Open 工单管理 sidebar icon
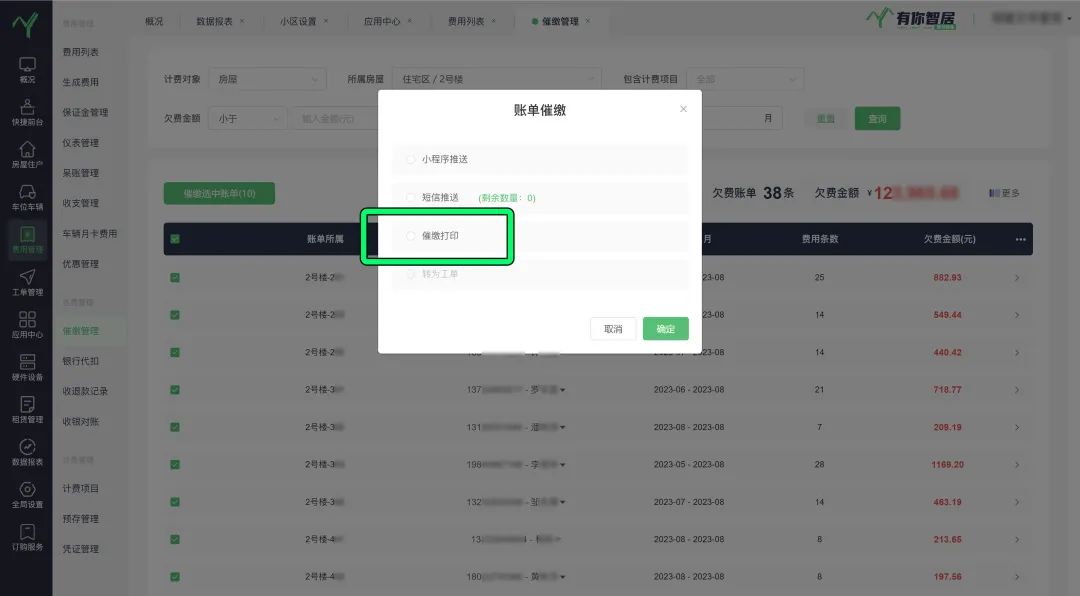 click(x=27, y=283)
